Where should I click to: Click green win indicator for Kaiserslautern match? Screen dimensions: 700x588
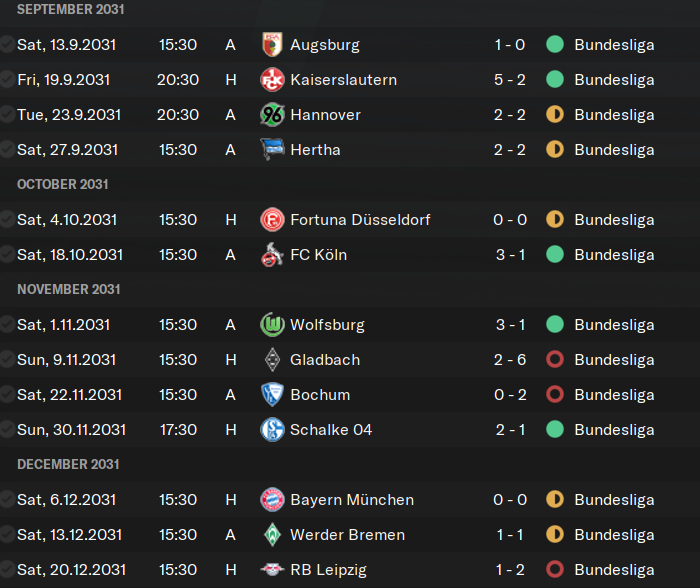[x=555, y=79]
